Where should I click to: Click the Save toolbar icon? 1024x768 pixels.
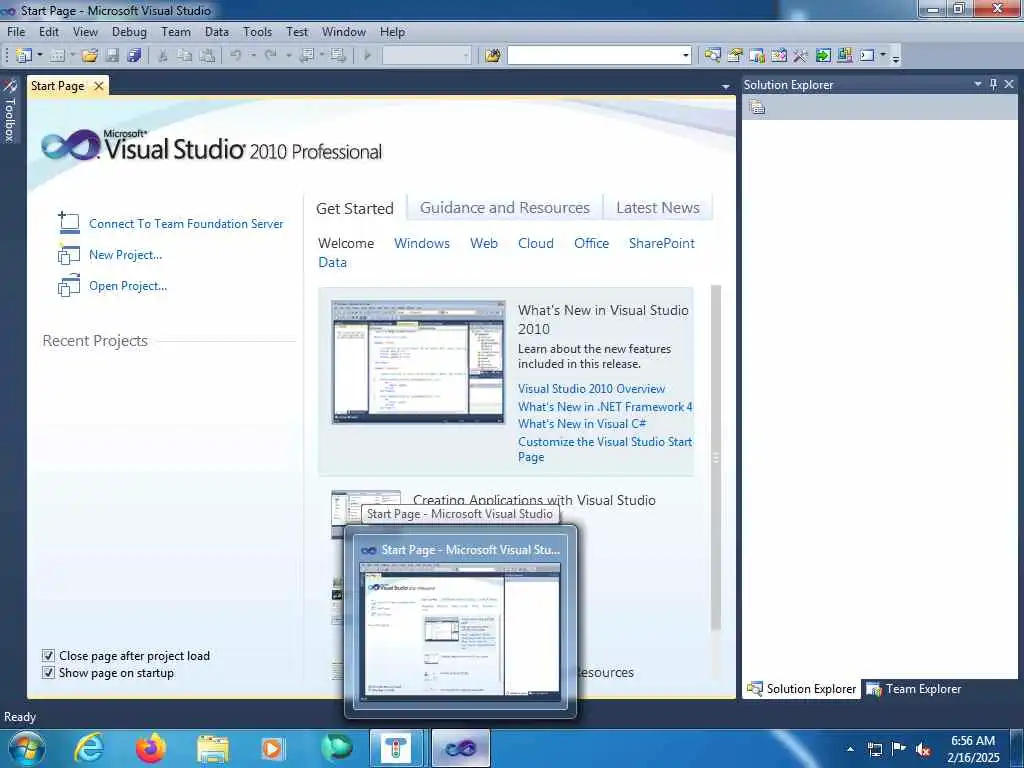click(x=112, y=56)
